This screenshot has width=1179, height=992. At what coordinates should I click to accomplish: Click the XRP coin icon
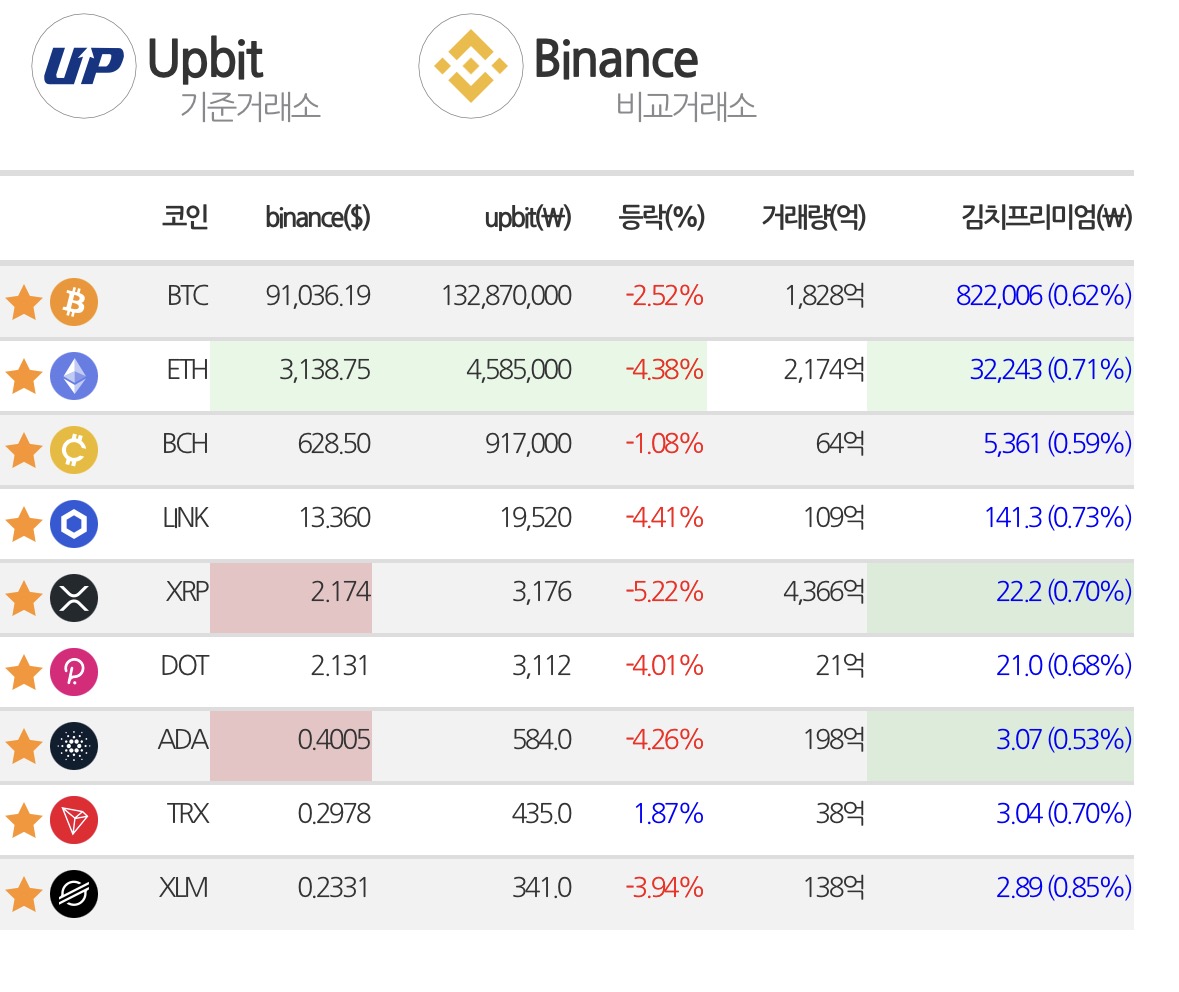pyautogui.click(x=74, y=598)
